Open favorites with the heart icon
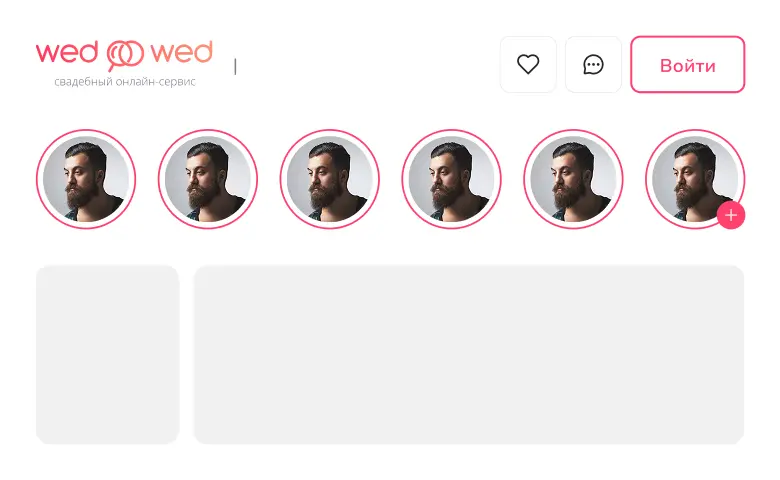 coord(528,65)
